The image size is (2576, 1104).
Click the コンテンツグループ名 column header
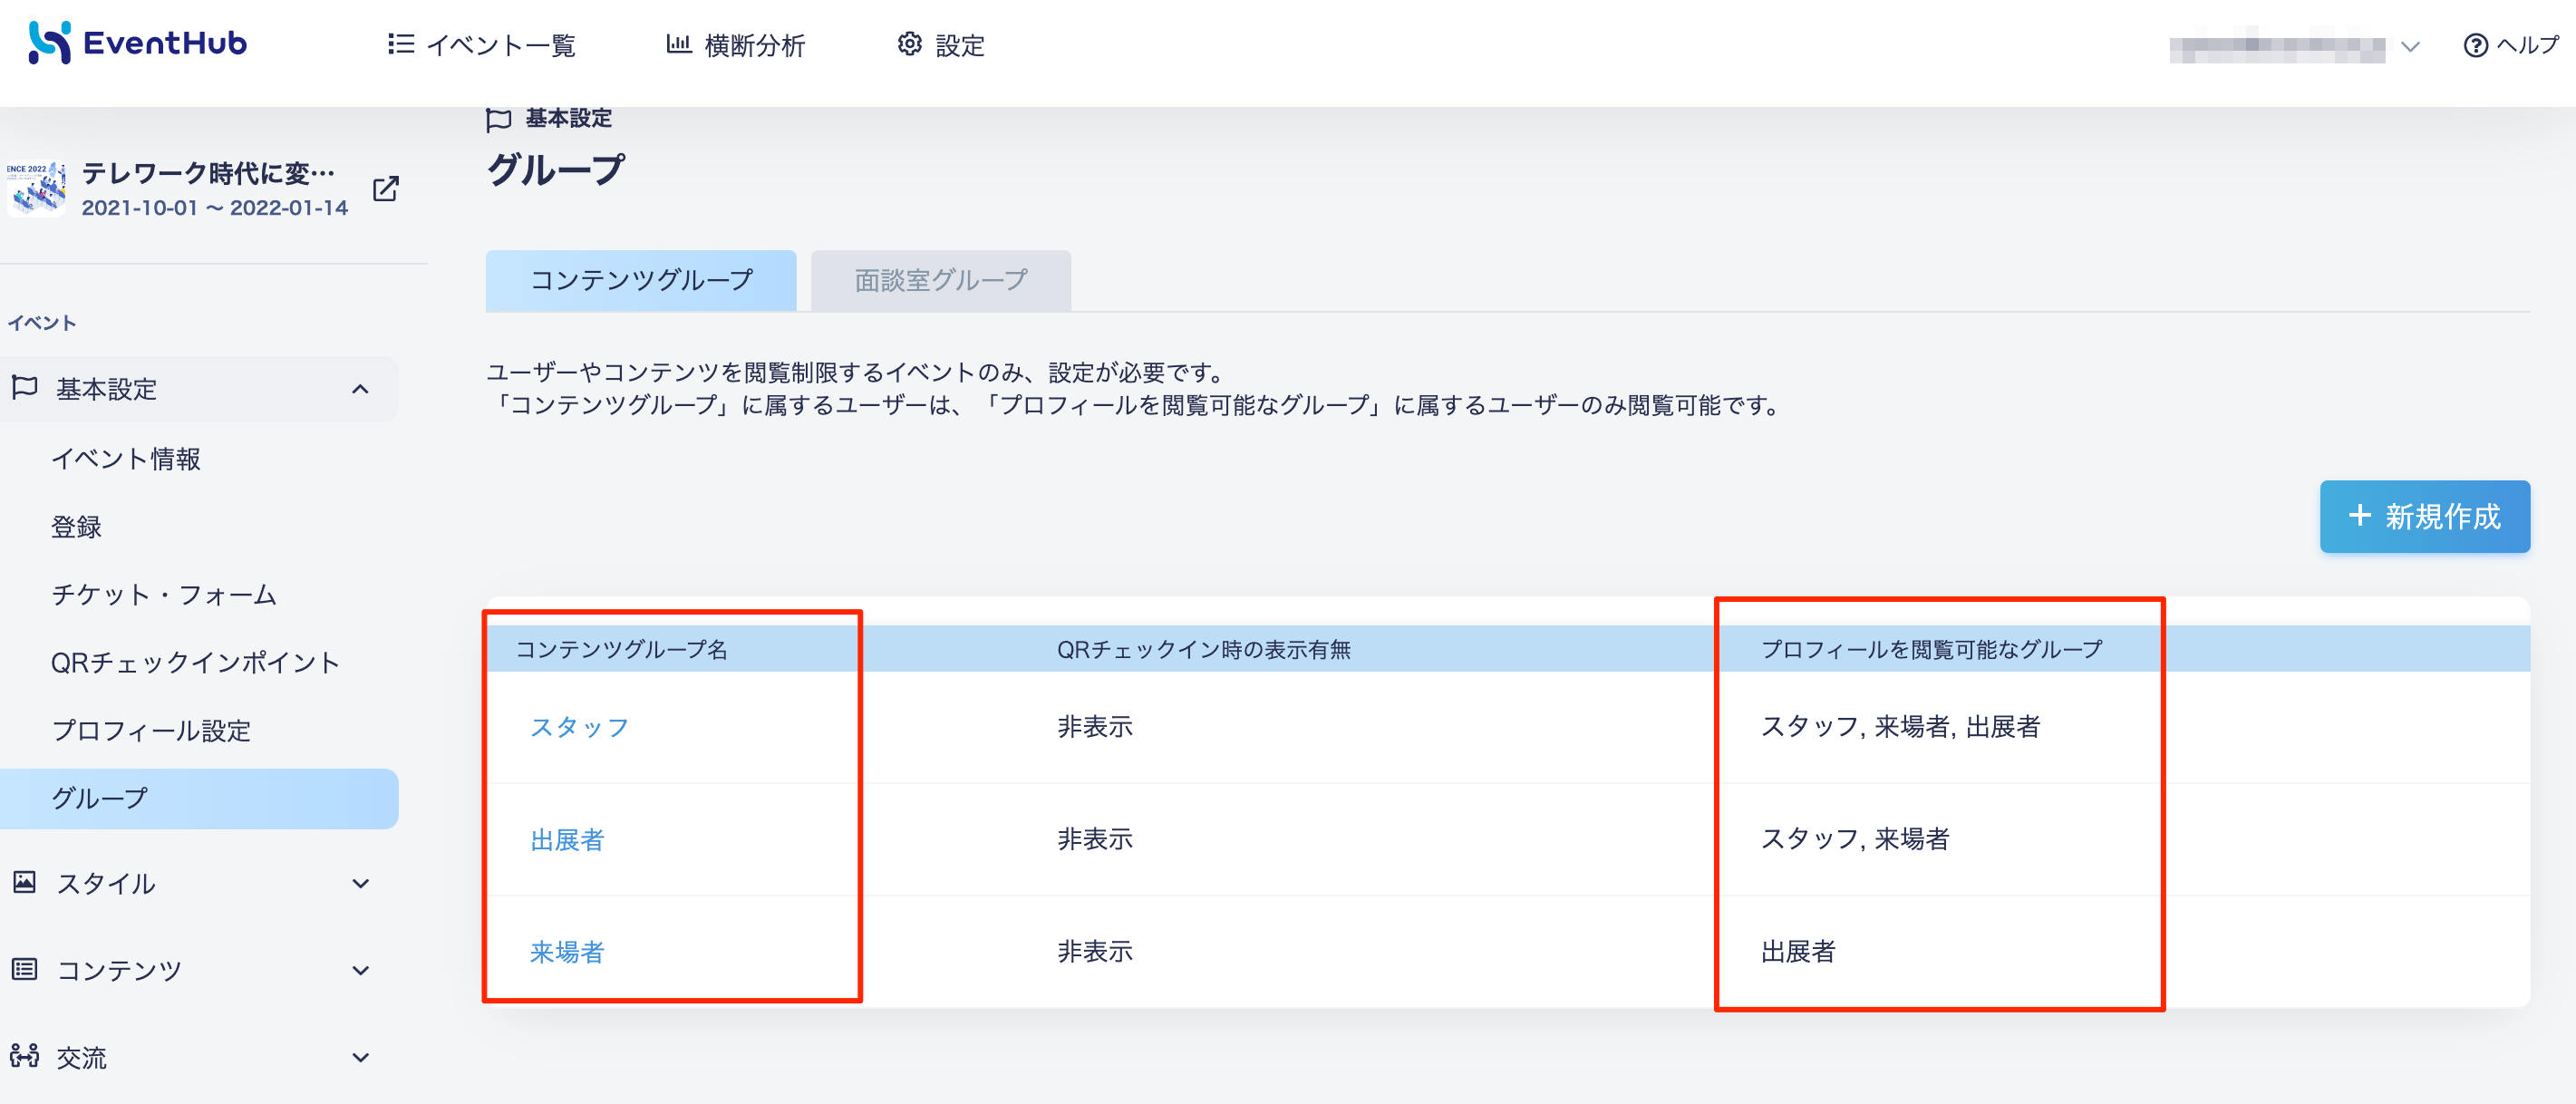[621, 649]
